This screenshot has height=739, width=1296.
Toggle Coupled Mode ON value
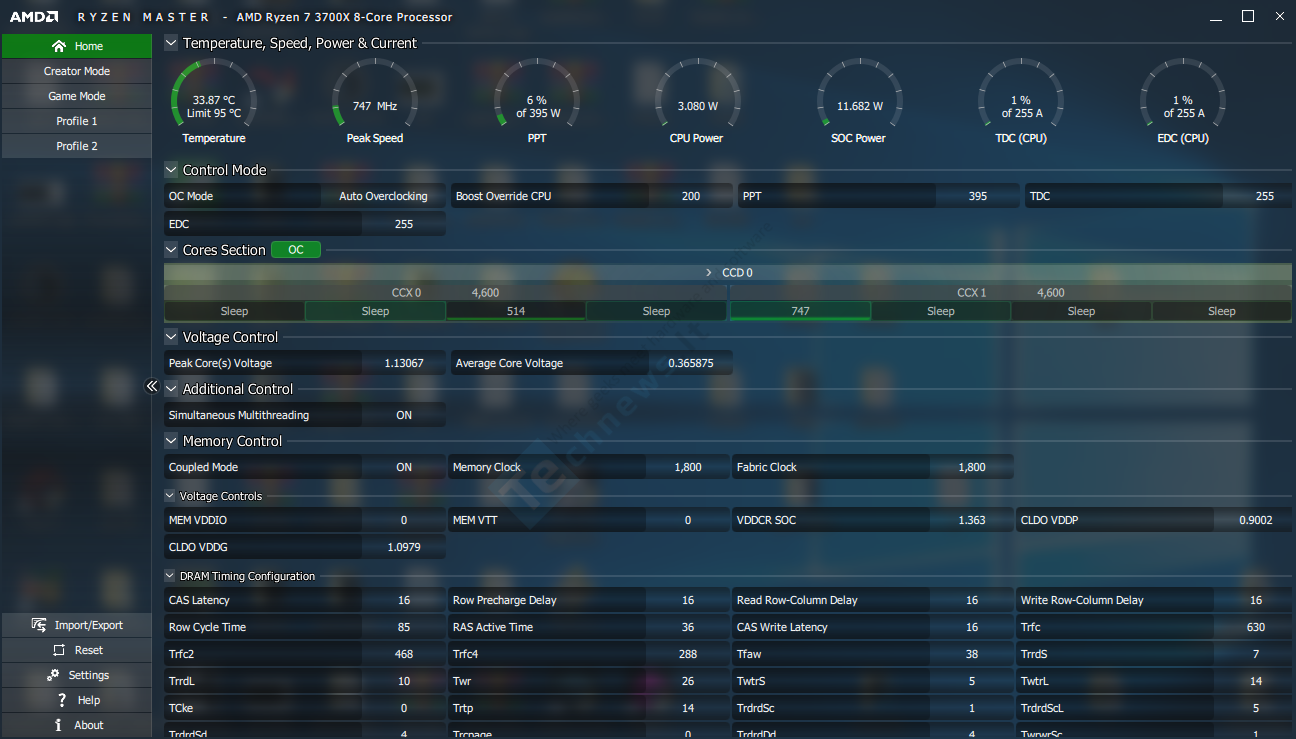[x=404, y=467]
